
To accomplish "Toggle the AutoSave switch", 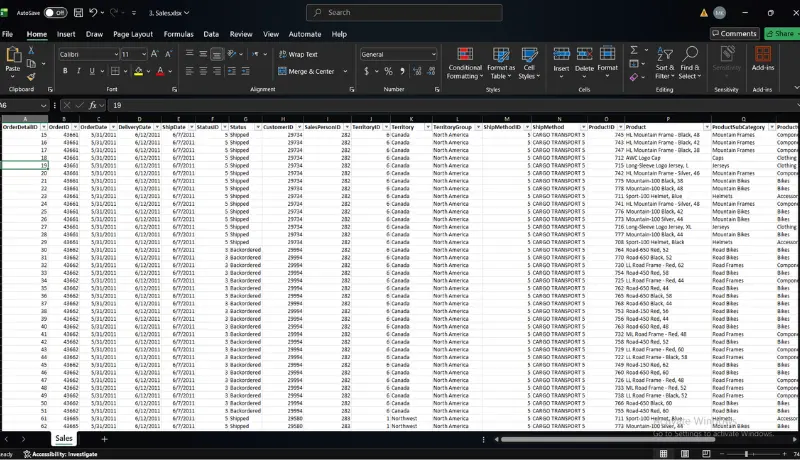I will pos(55,13).
